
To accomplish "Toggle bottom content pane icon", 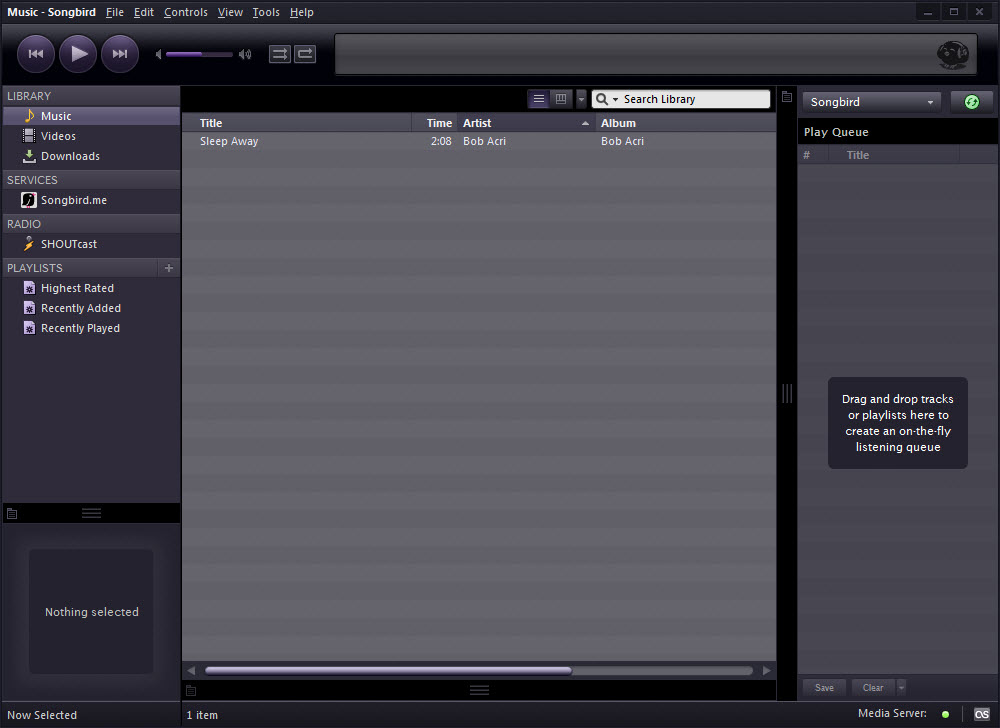I will tap(191, 690).
